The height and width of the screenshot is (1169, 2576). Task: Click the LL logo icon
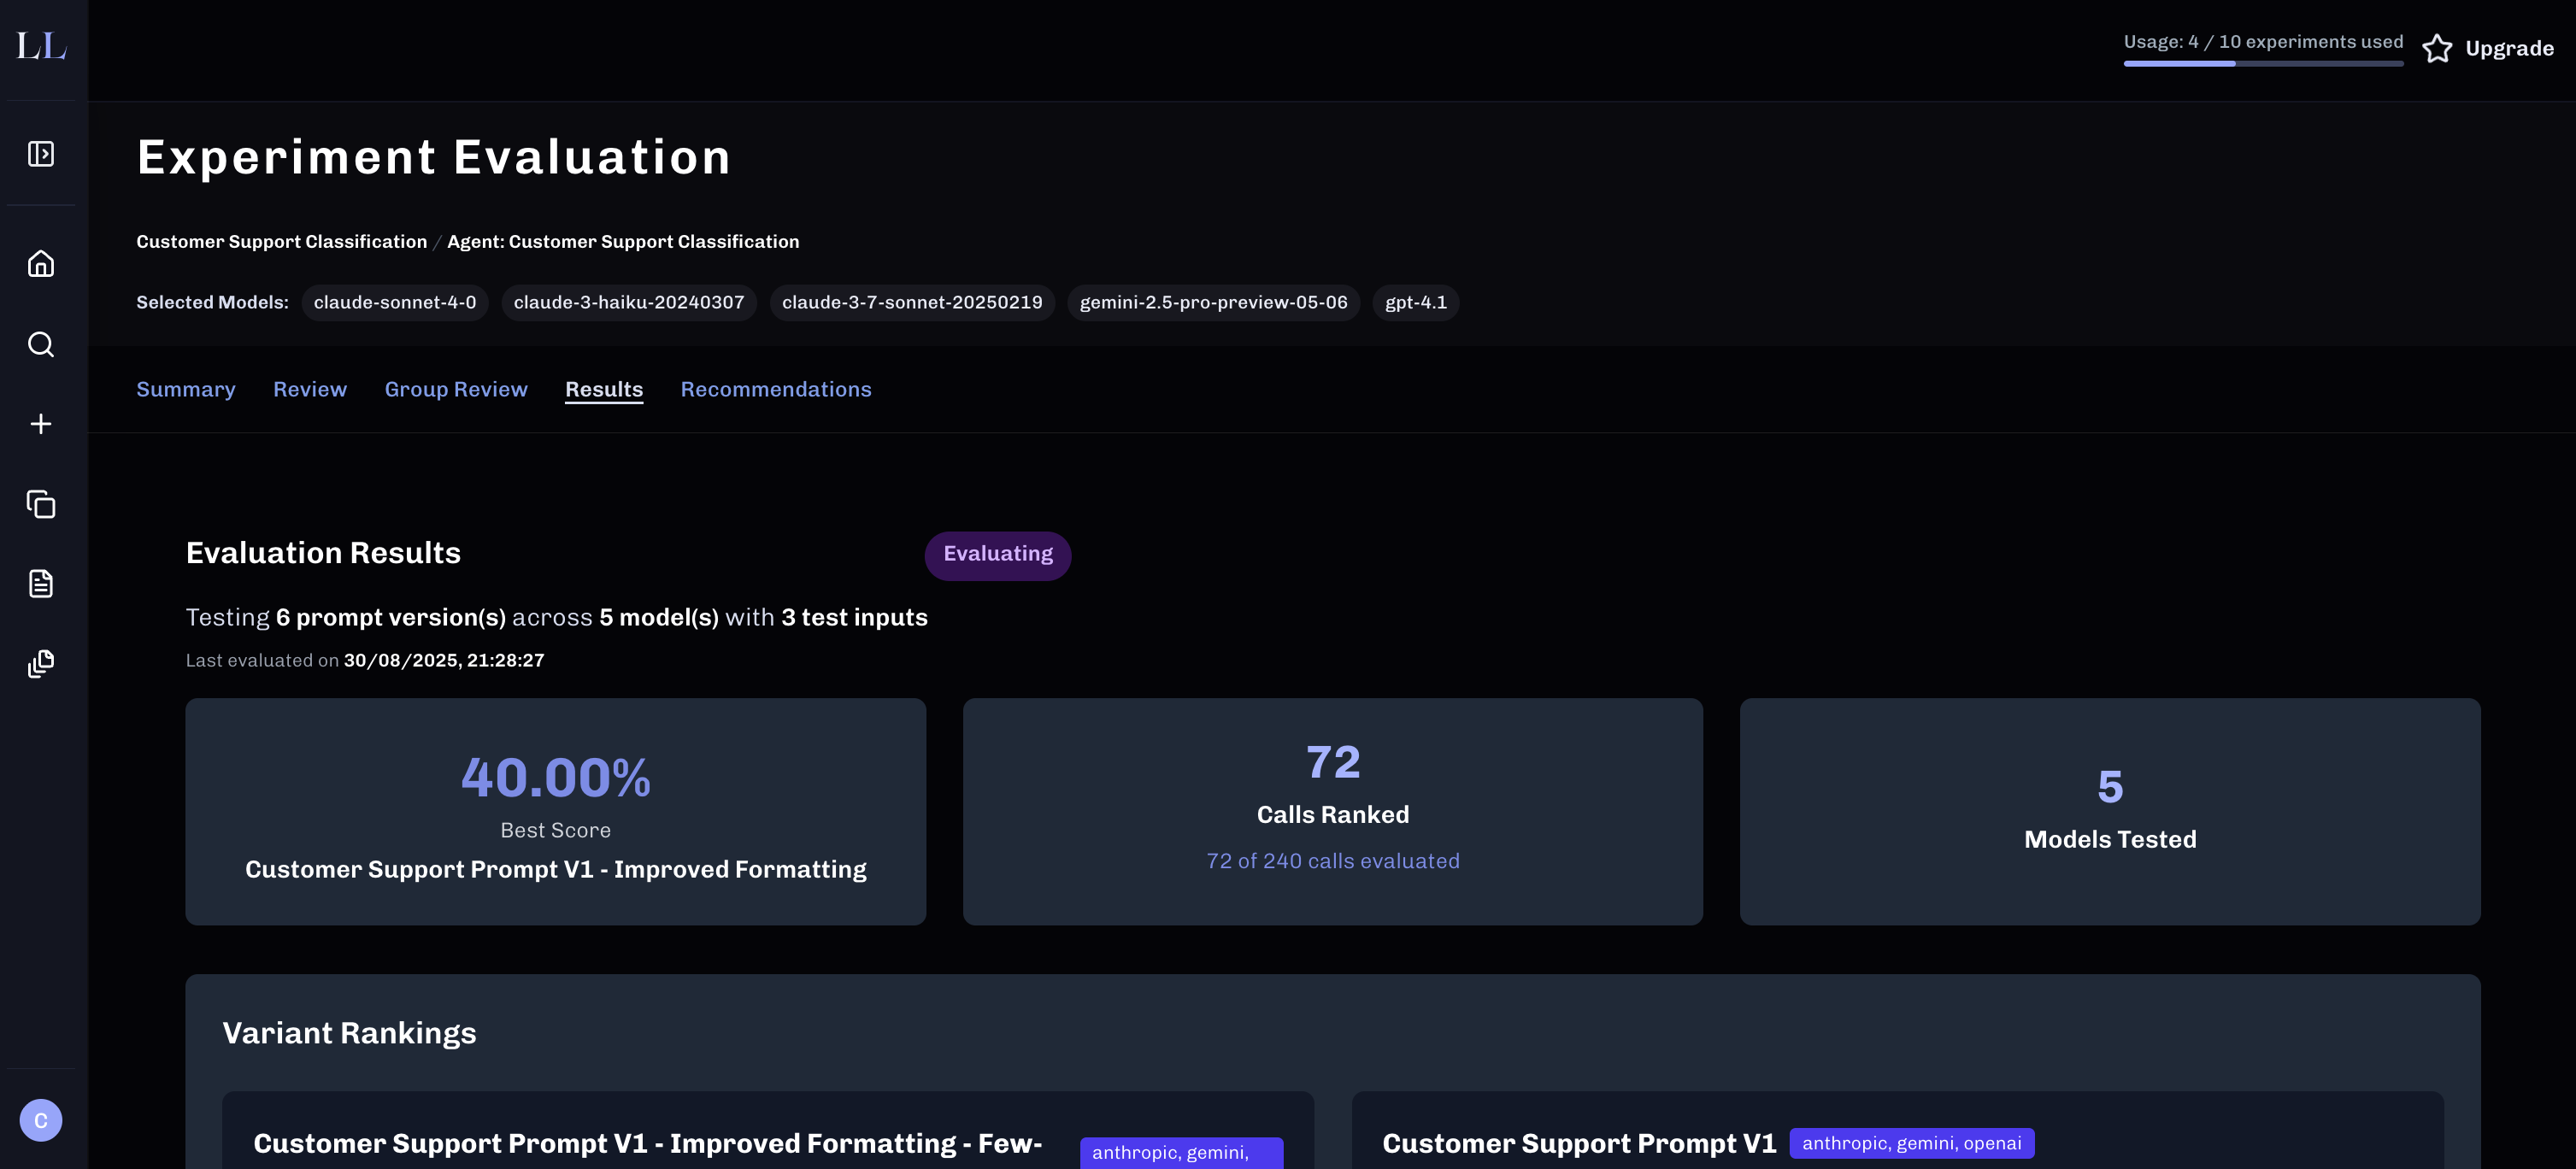(x=41, y=46)
